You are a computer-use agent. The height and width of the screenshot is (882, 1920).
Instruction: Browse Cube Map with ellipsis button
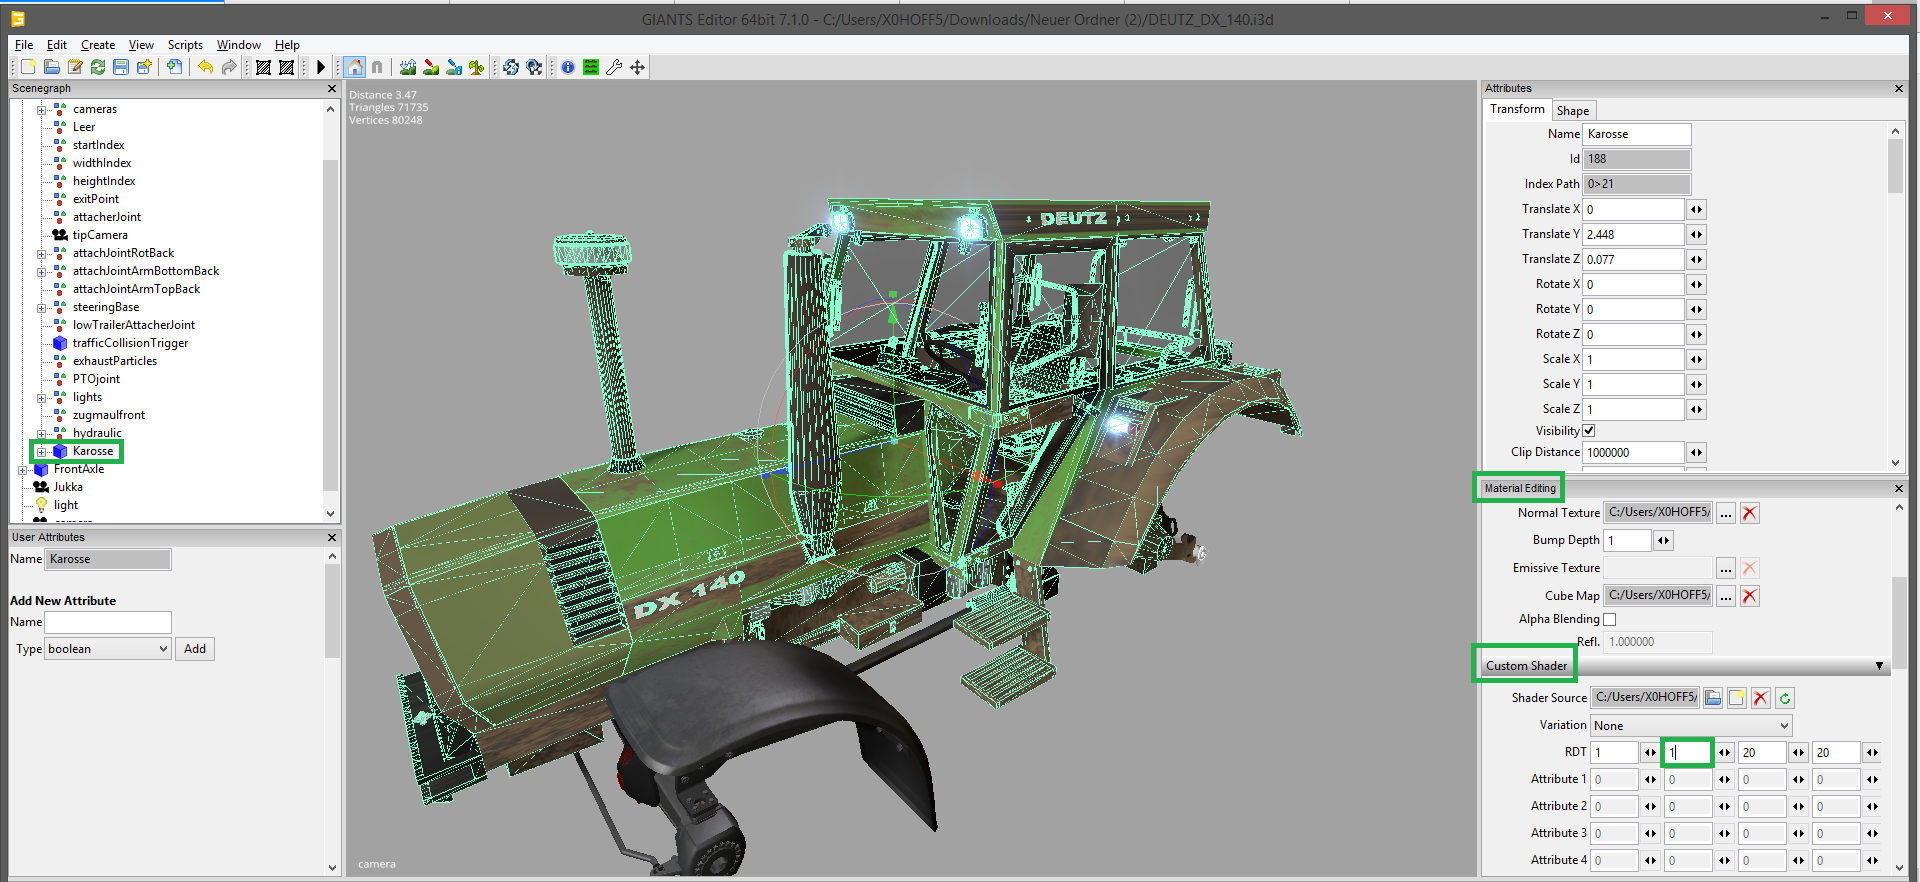pos(1726,596)
